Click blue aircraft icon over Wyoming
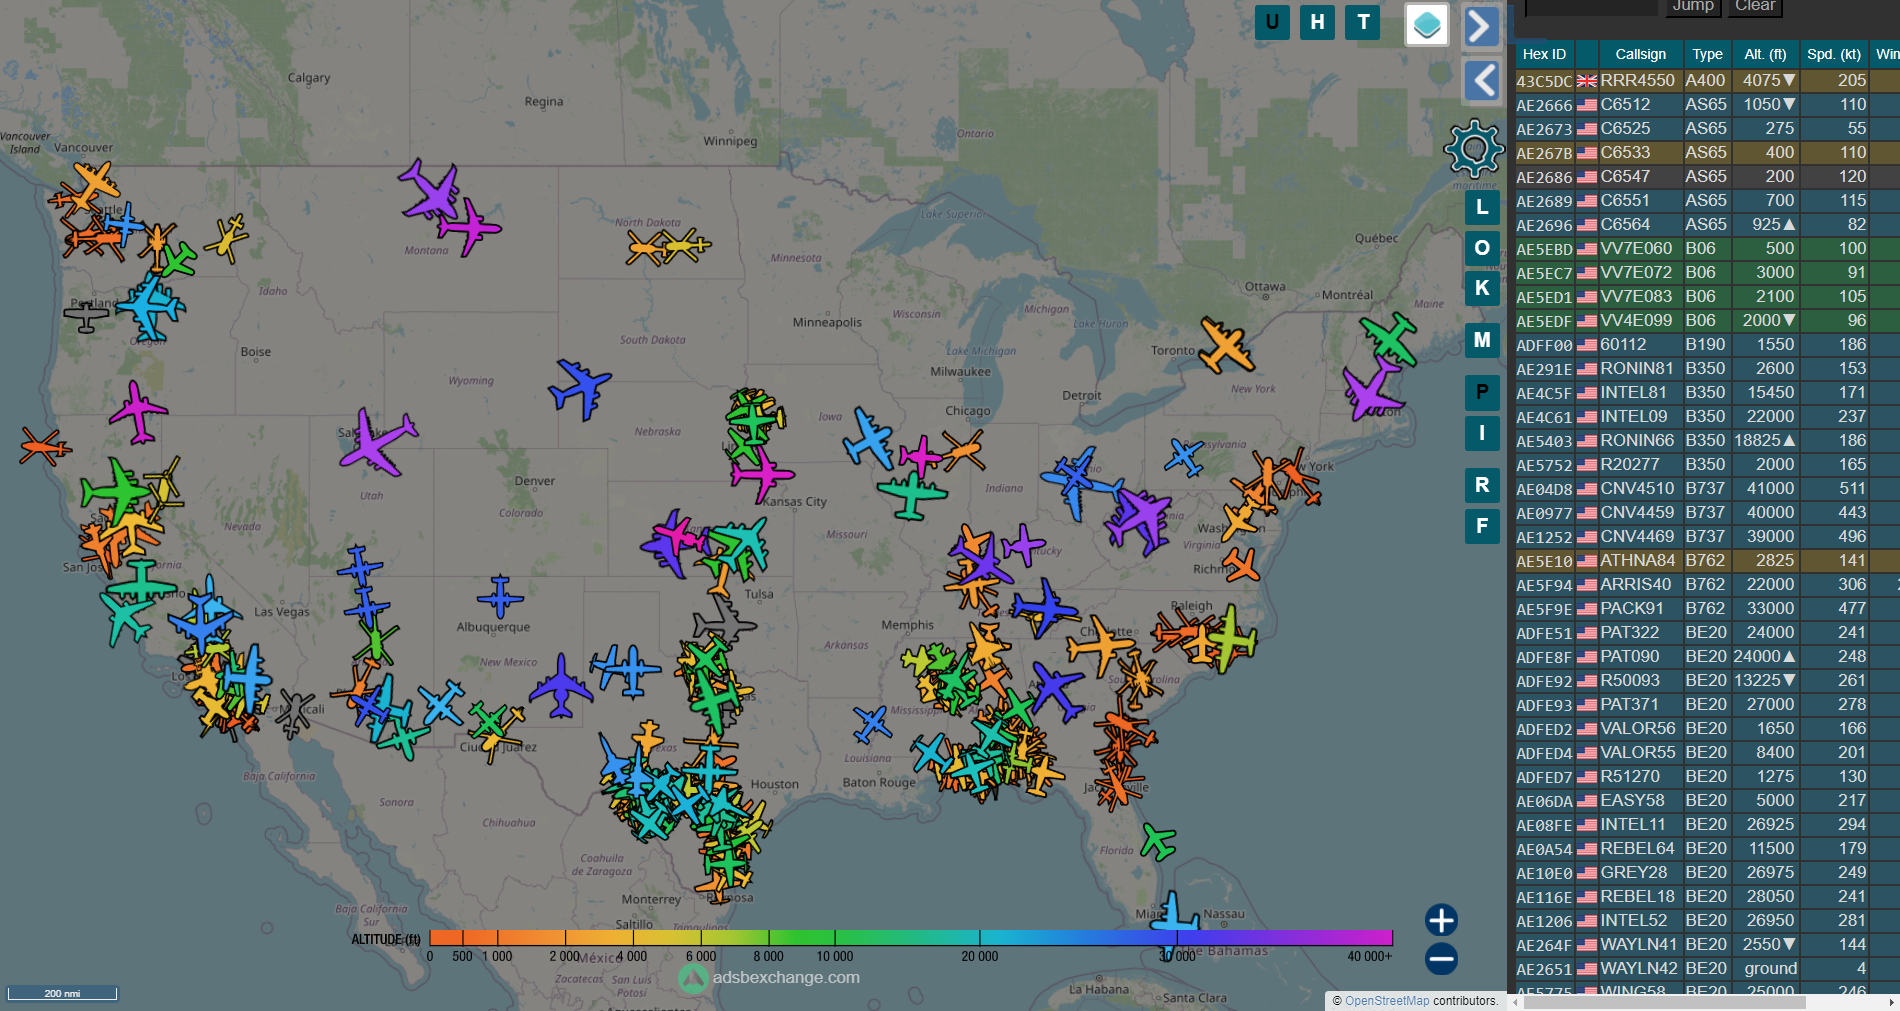 [579, 388]
